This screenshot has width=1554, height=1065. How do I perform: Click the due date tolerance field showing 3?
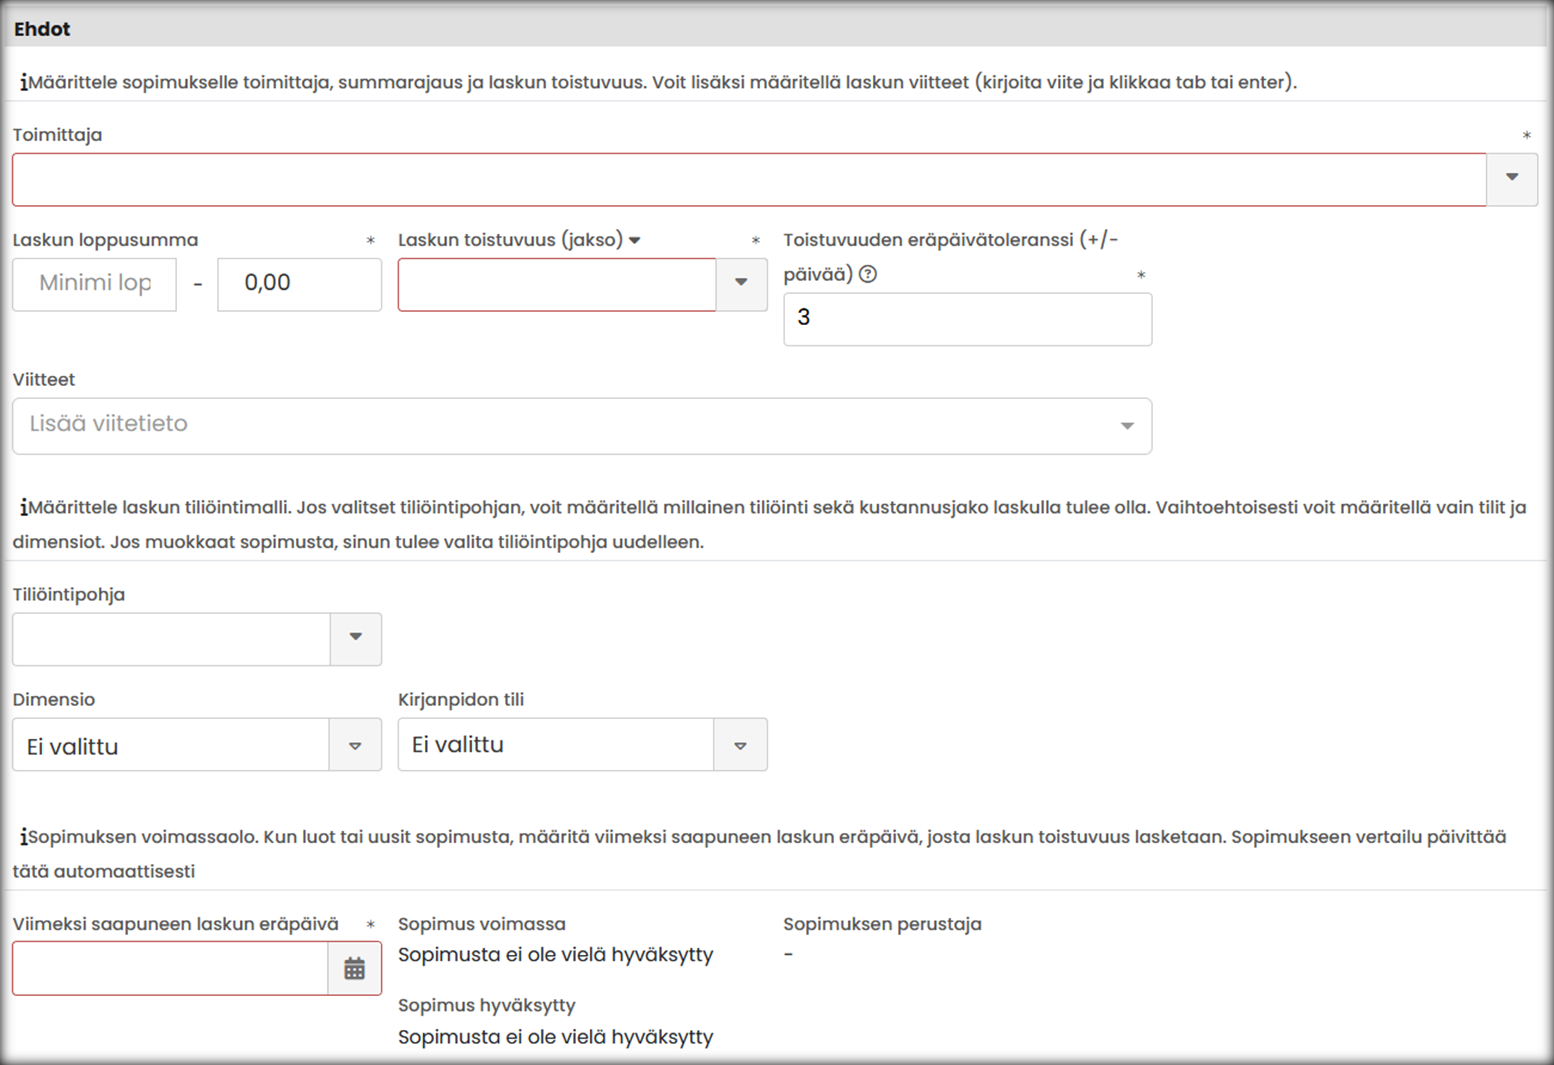point(967,319)
